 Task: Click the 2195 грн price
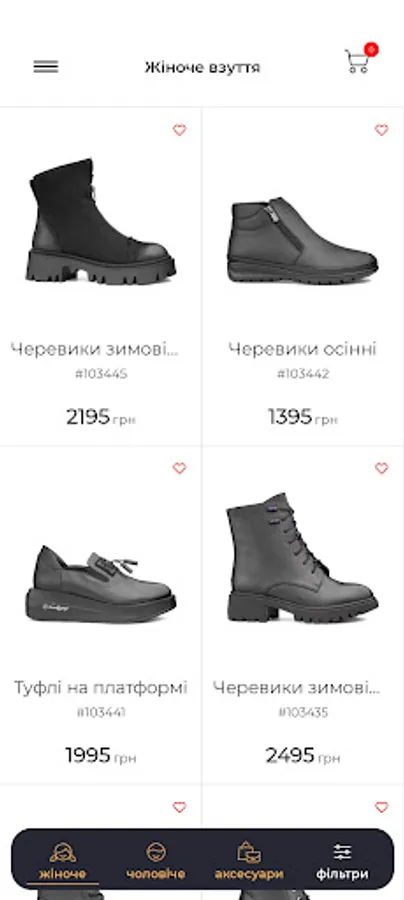[x=101, y=417]
